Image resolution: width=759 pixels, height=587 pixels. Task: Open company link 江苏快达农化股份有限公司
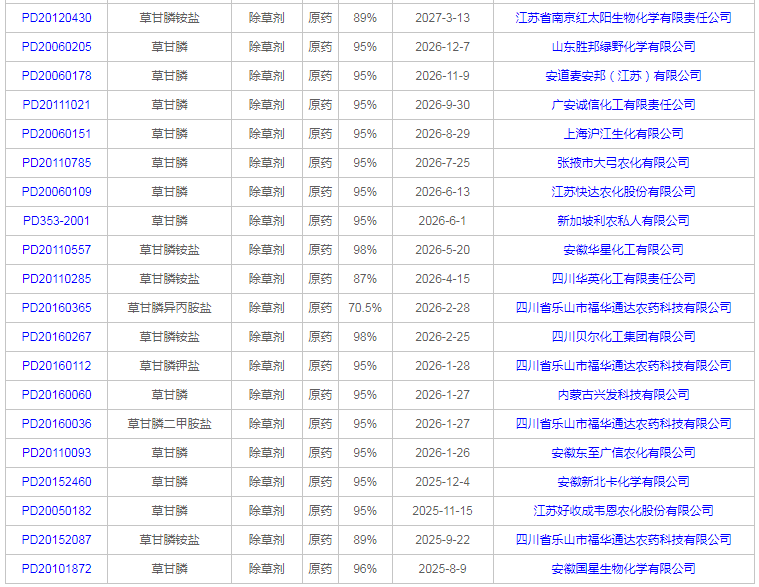[x=623, y=192]
